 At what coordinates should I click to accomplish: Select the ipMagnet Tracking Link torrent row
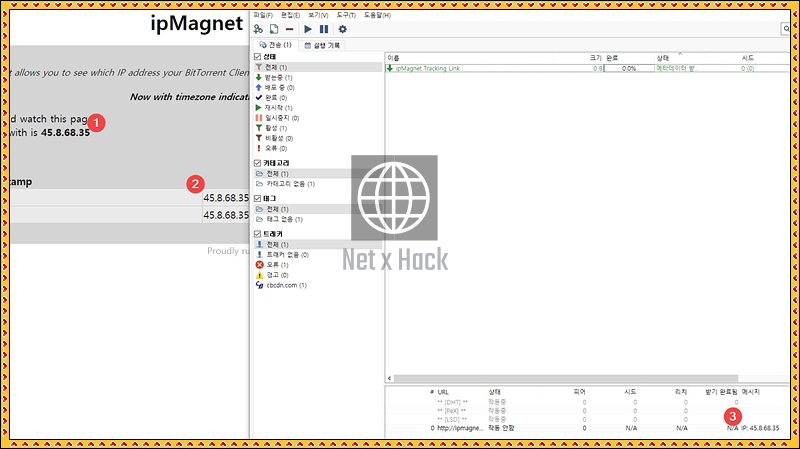click(588, 68)
